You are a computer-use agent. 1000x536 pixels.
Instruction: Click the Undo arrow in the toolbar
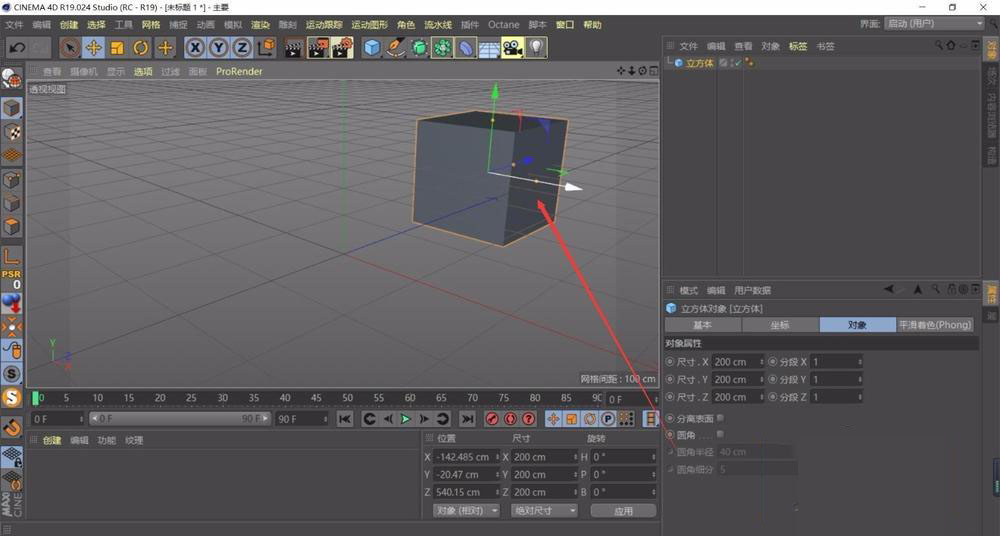(x=17, y=48)
